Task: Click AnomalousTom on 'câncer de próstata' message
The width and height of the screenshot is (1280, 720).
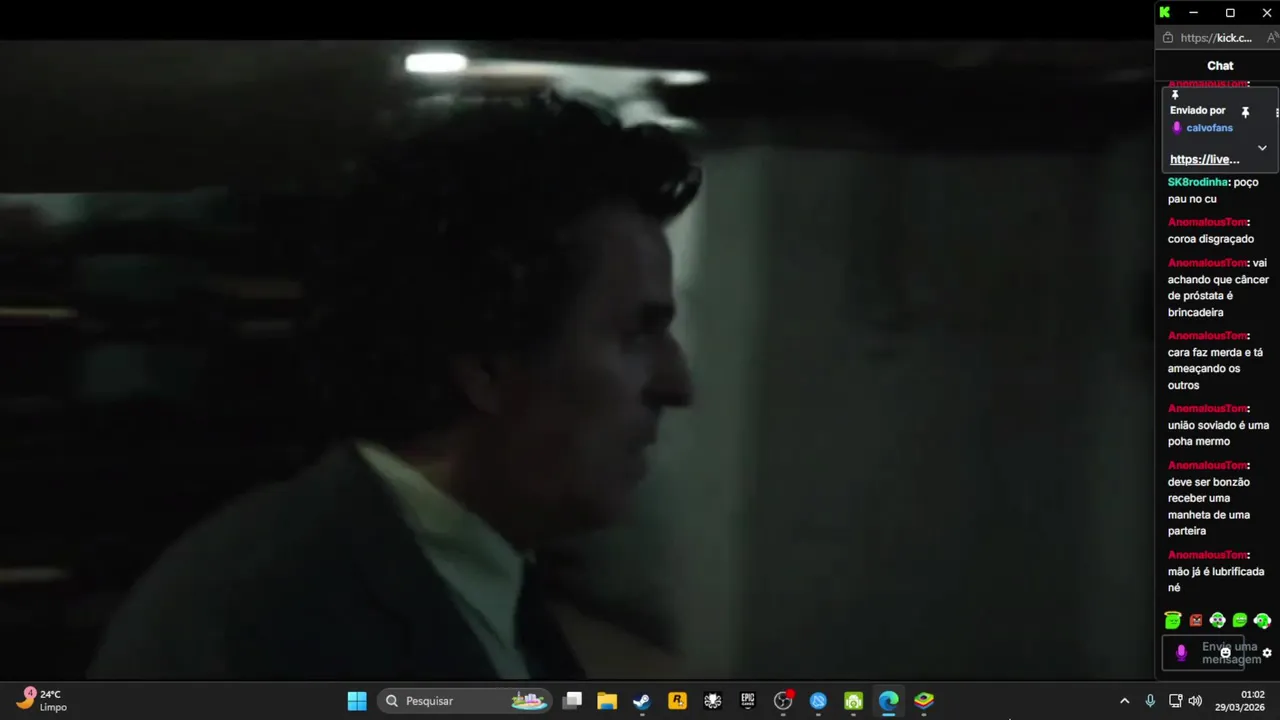Action: click(x=1207, y=263)
